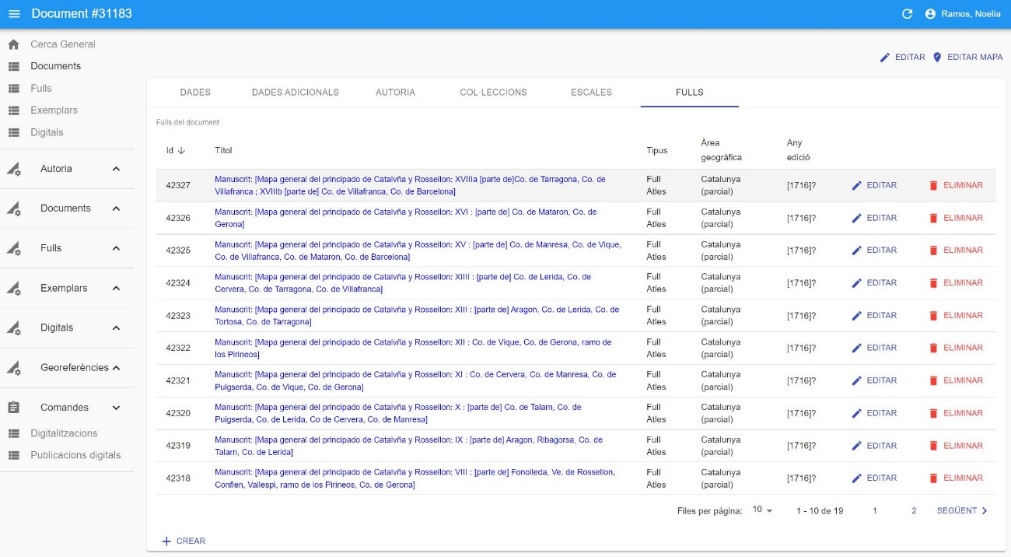Click the list icon beside Exemplars
The image size is (1011, 557).
point(14,110)
